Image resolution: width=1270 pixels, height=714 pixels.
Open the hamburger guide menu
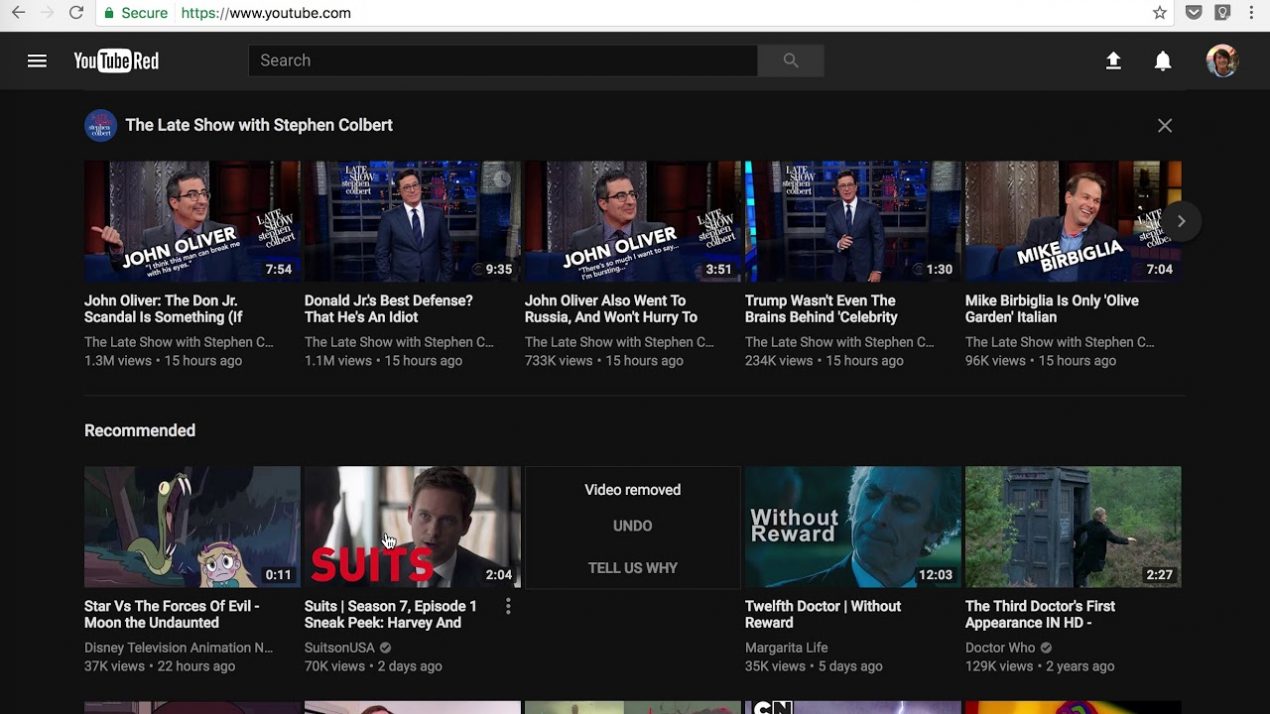37,61
